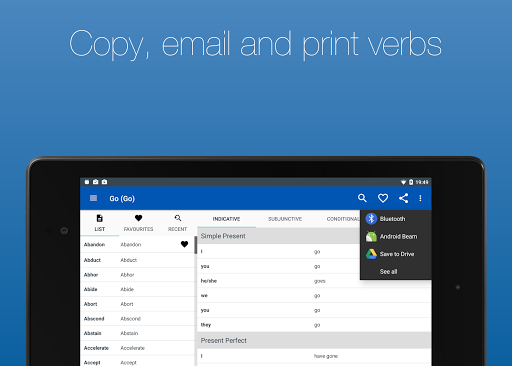
Task: Open the Recent tab
Action: point(177,223)
